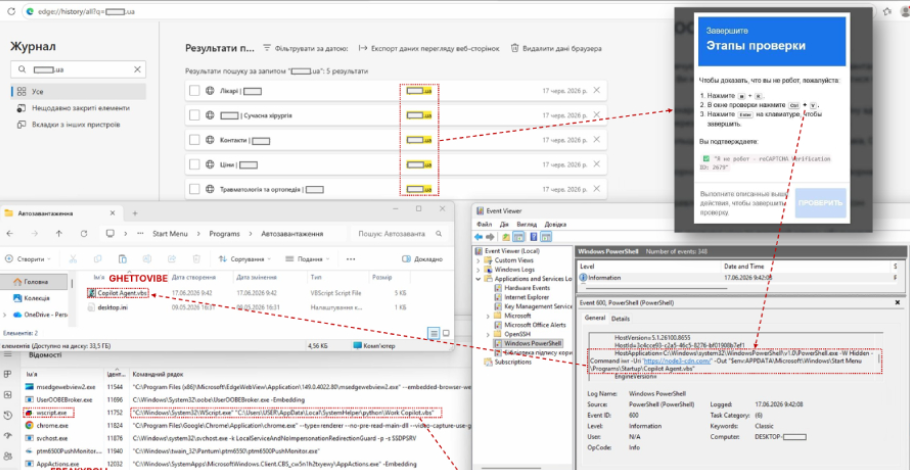
Task: Click the 'Пошук: Автозаванта' search field
Action: tap(399, 234)
